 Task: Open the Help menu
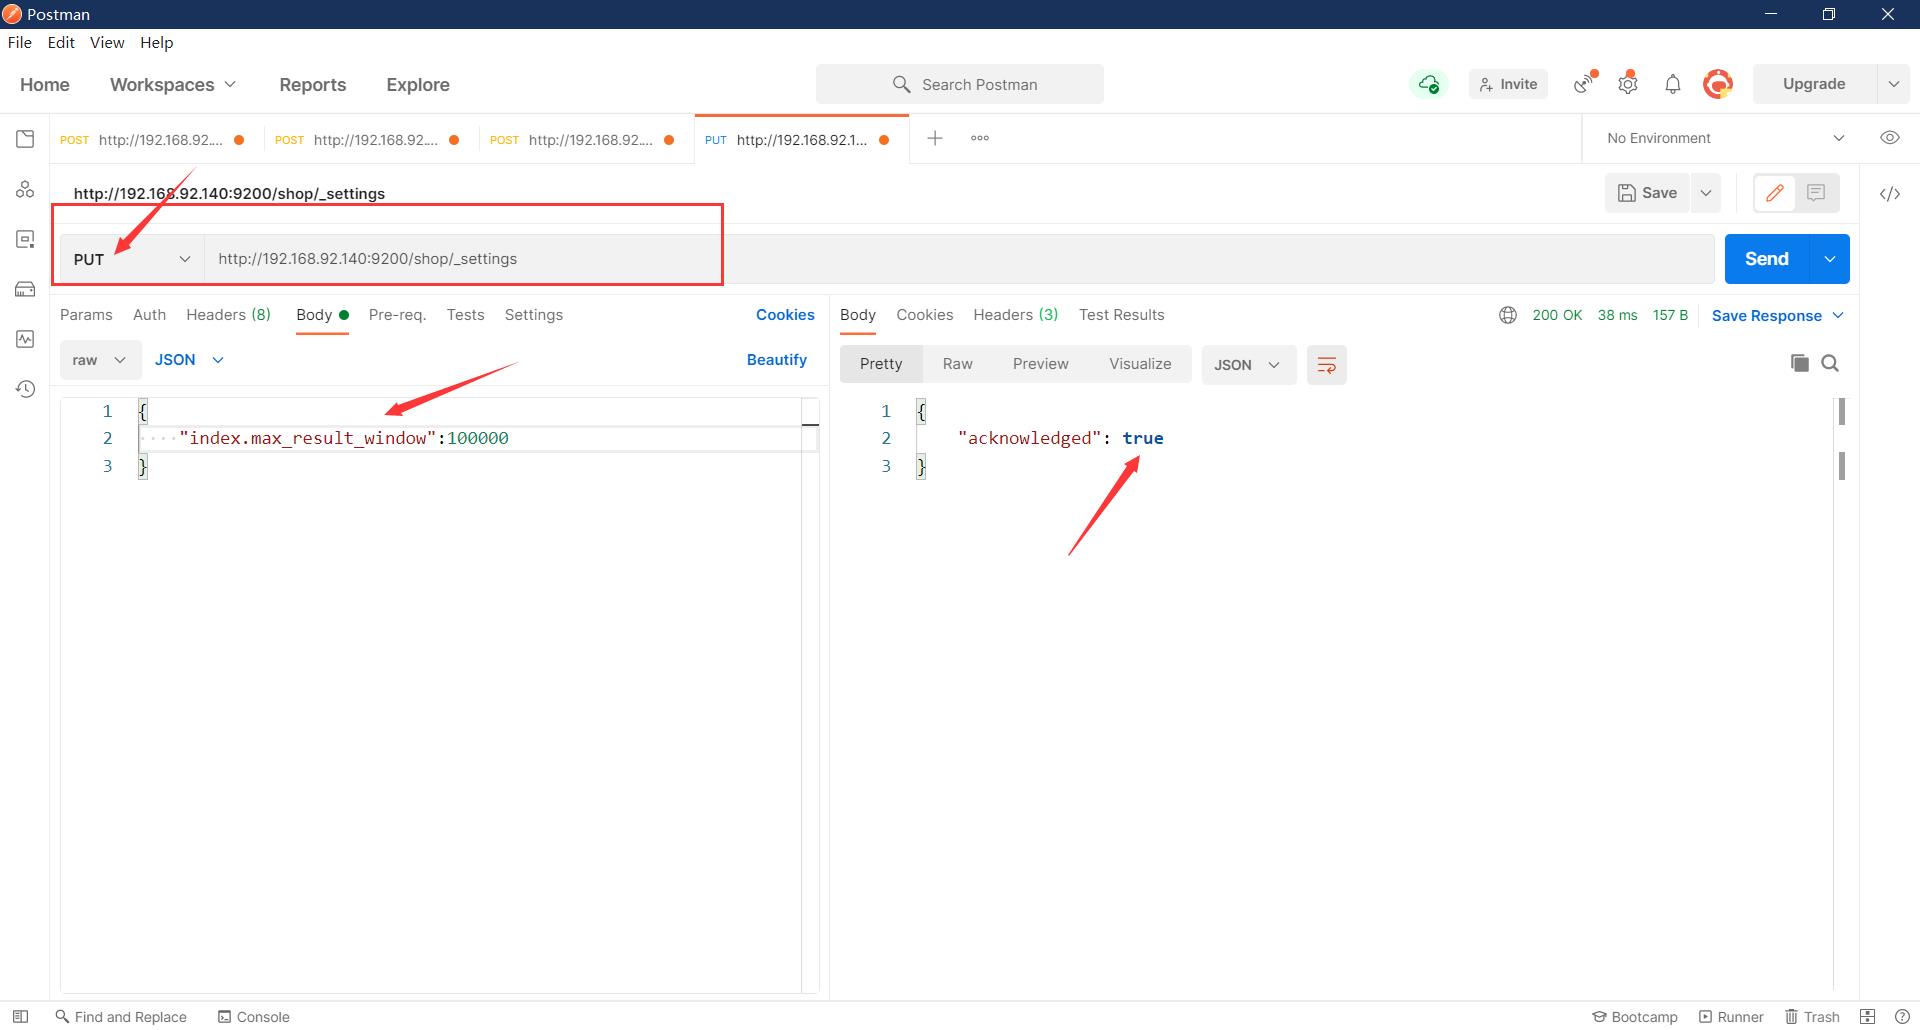pyautogui.click(x=156, y=42)
